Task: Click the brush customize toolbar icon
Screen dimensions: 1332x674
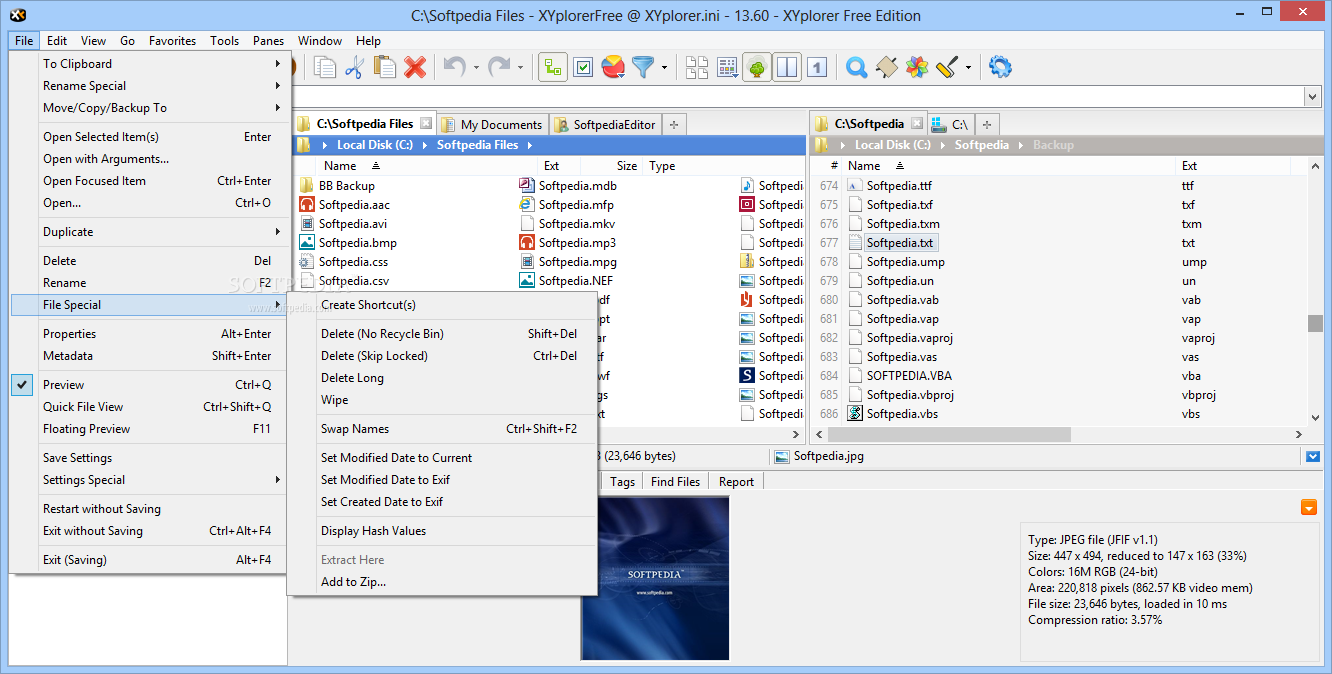Action: [x=947, y=67]
